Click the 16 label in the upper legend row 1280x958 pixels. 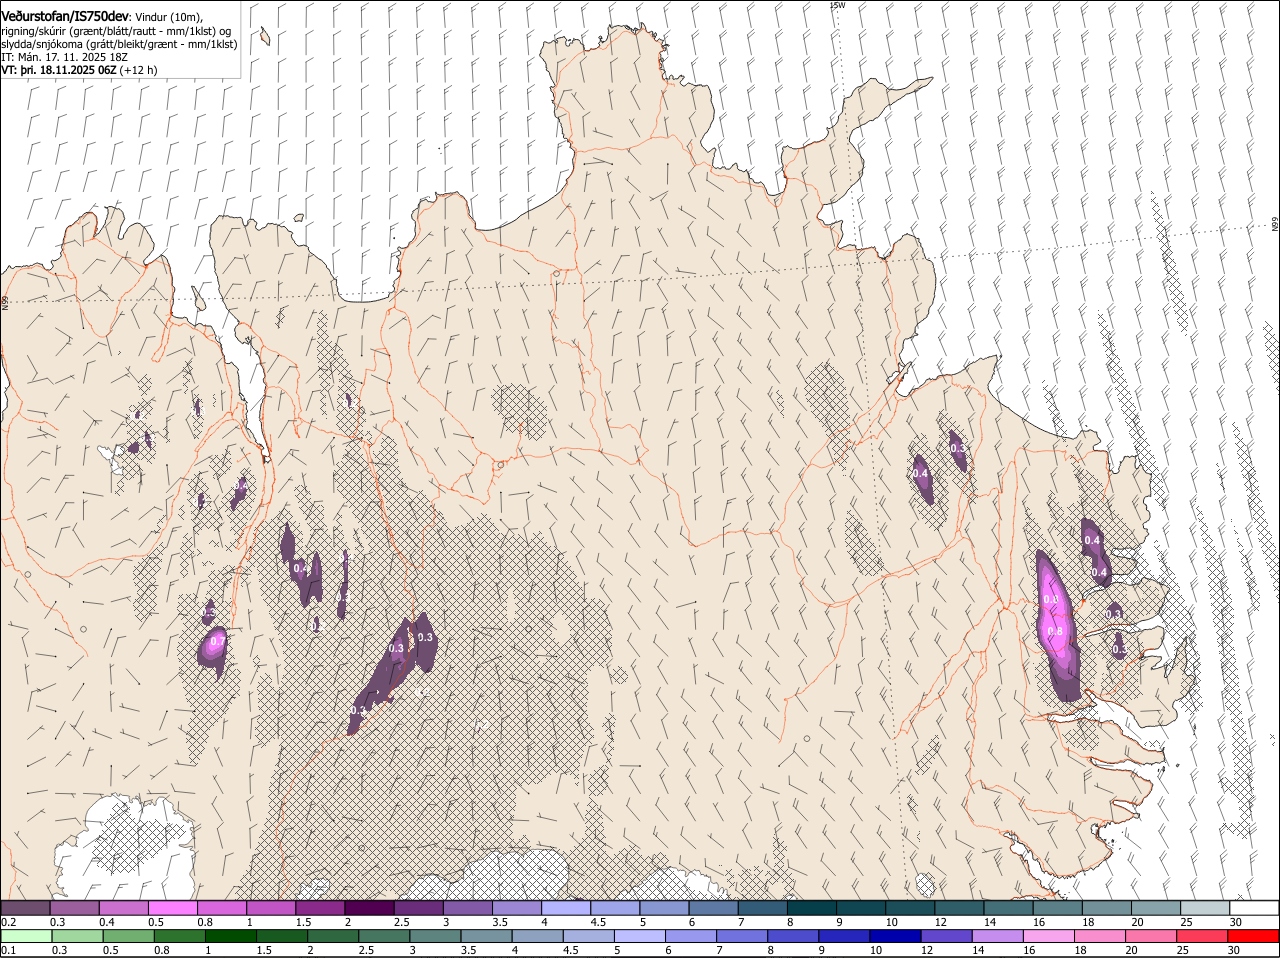pos(1040,922)
